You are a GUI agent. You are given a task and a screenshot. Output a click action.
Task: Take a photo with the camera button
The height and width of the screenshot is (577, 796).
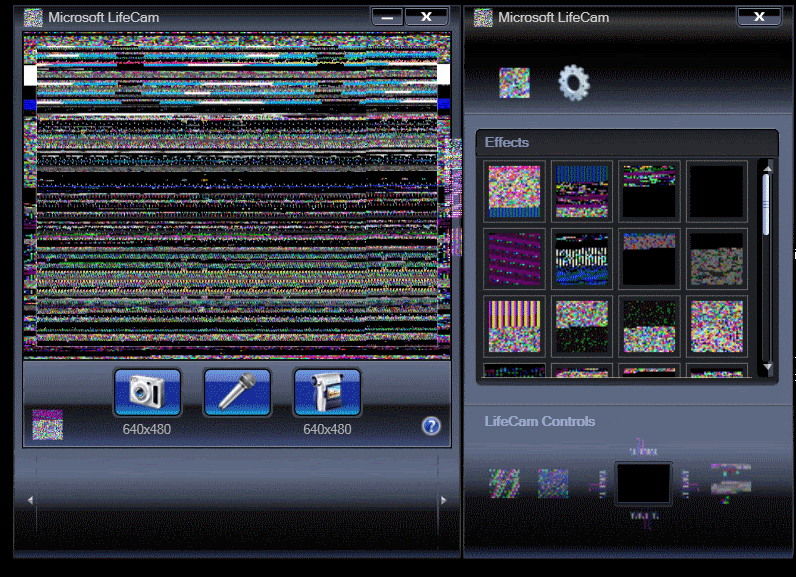tap(147, 392)
